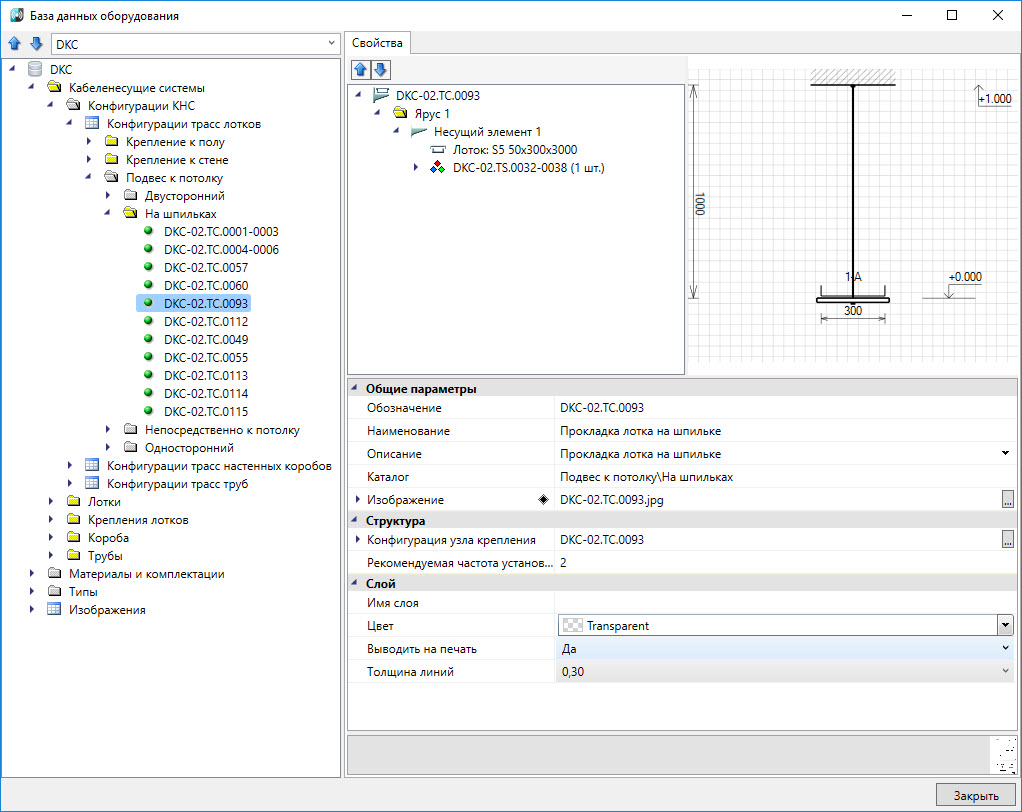The image size is (1022, 812).
Task: Click the На шпильках folder icon
Action: [x=130, y=213]
